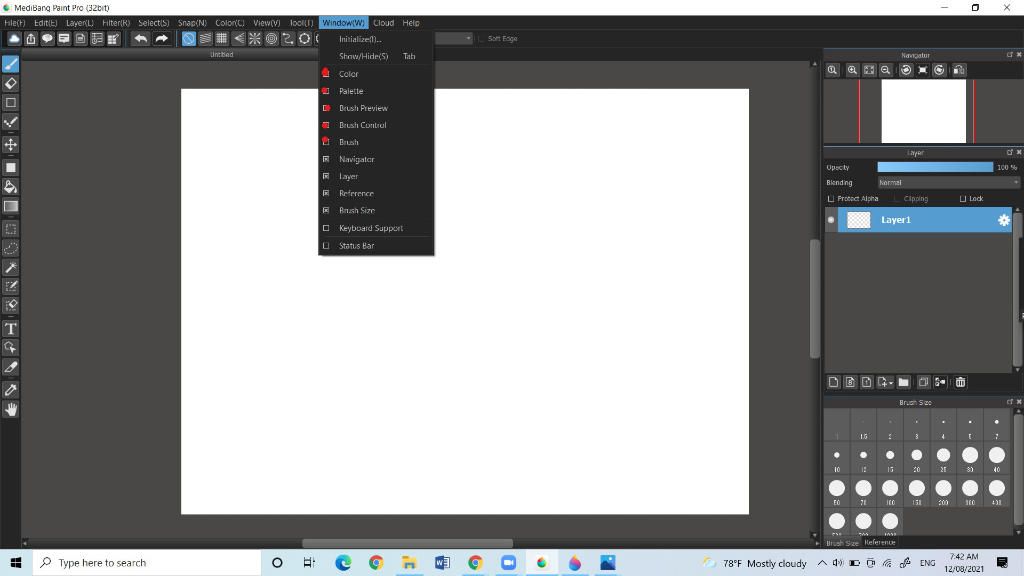Screen dimensions: 1024x576
Task: Open the add layer type dropdown arrow
Action: [x=891, y=383]
